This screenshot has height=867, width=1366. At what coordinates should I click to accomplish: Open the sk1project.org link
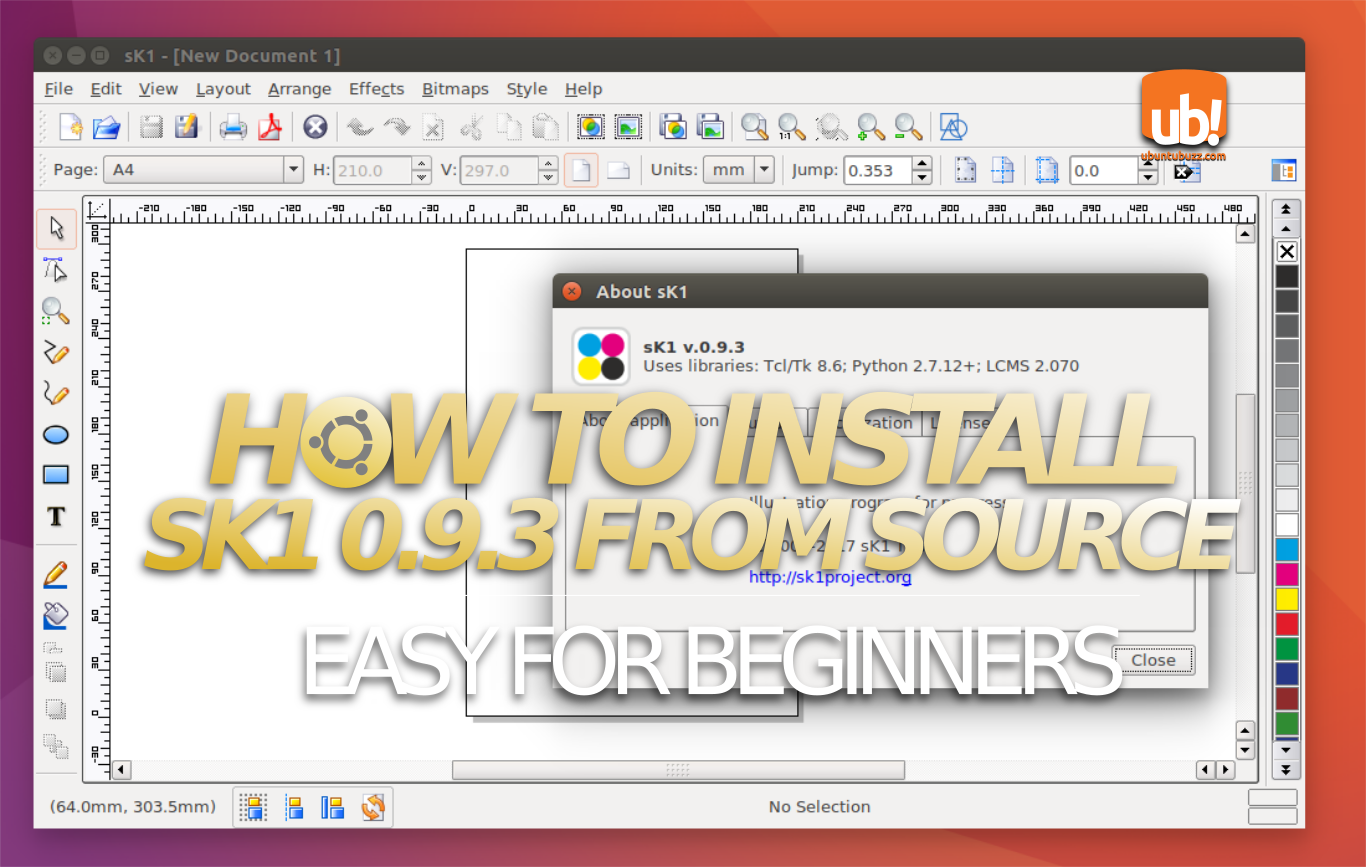pos(830,577)
